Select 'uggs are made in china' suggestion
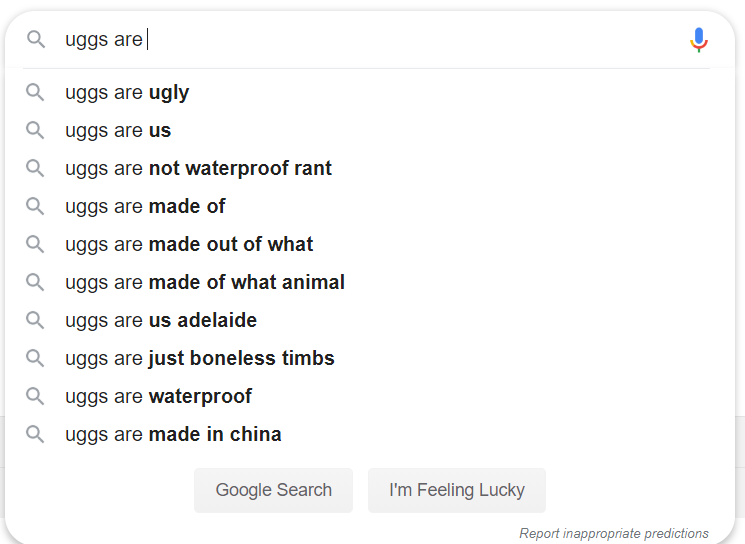The image size is (745, 544). click(x=173, y=435)
